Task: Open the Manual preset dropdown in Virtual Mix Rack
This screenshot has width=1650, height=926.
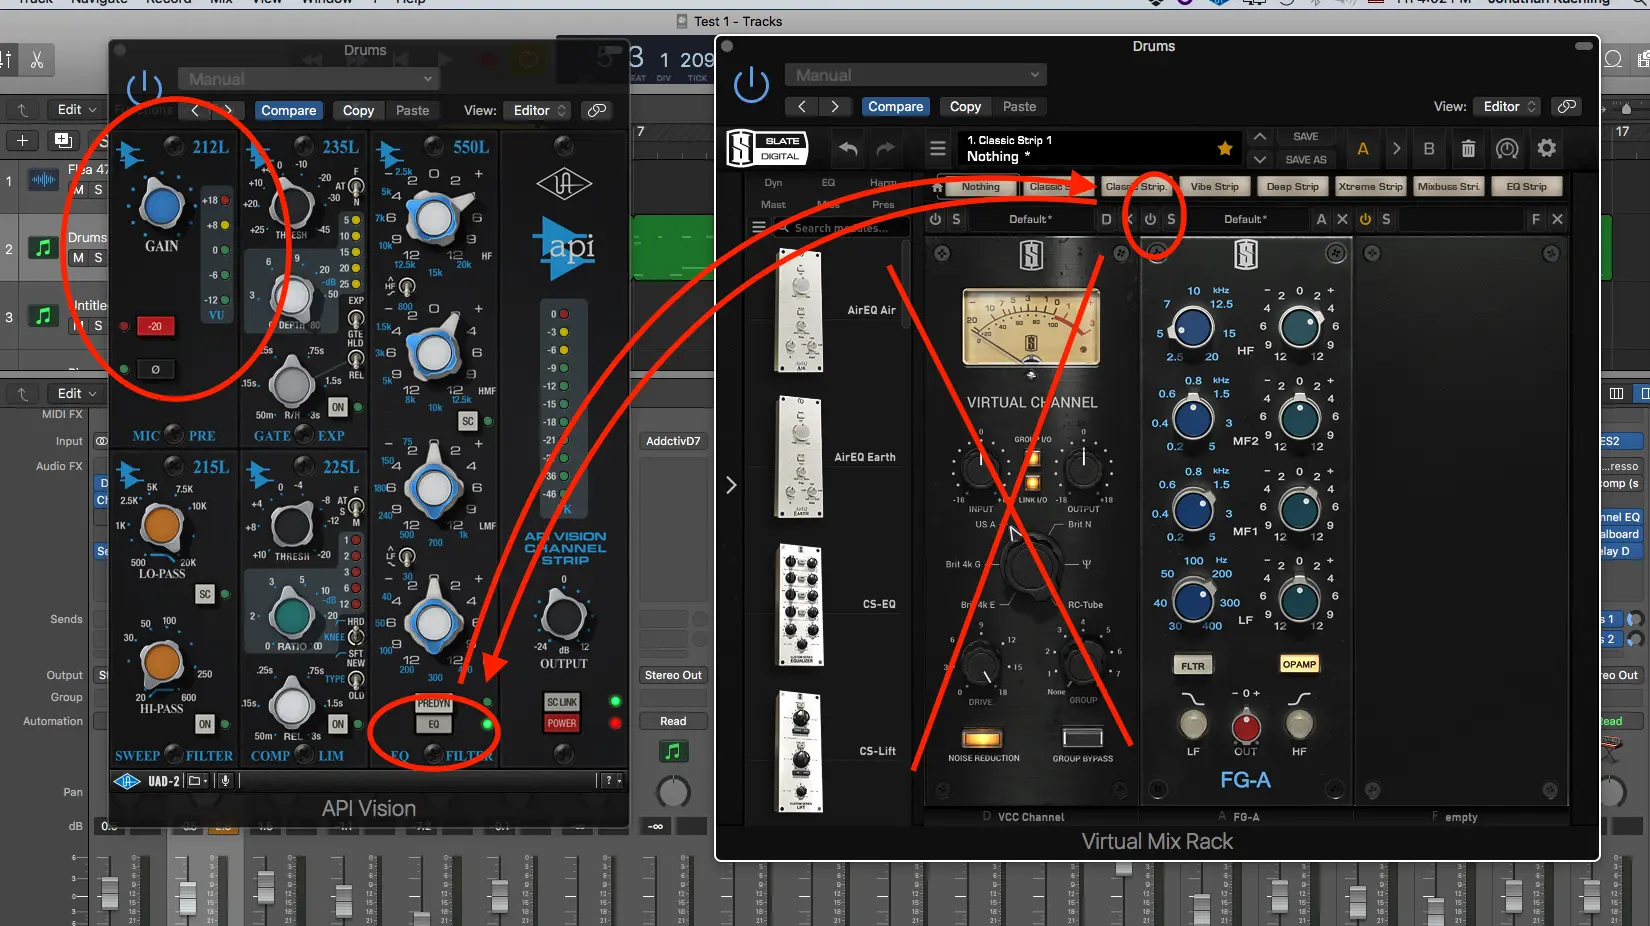Action: 916,75
